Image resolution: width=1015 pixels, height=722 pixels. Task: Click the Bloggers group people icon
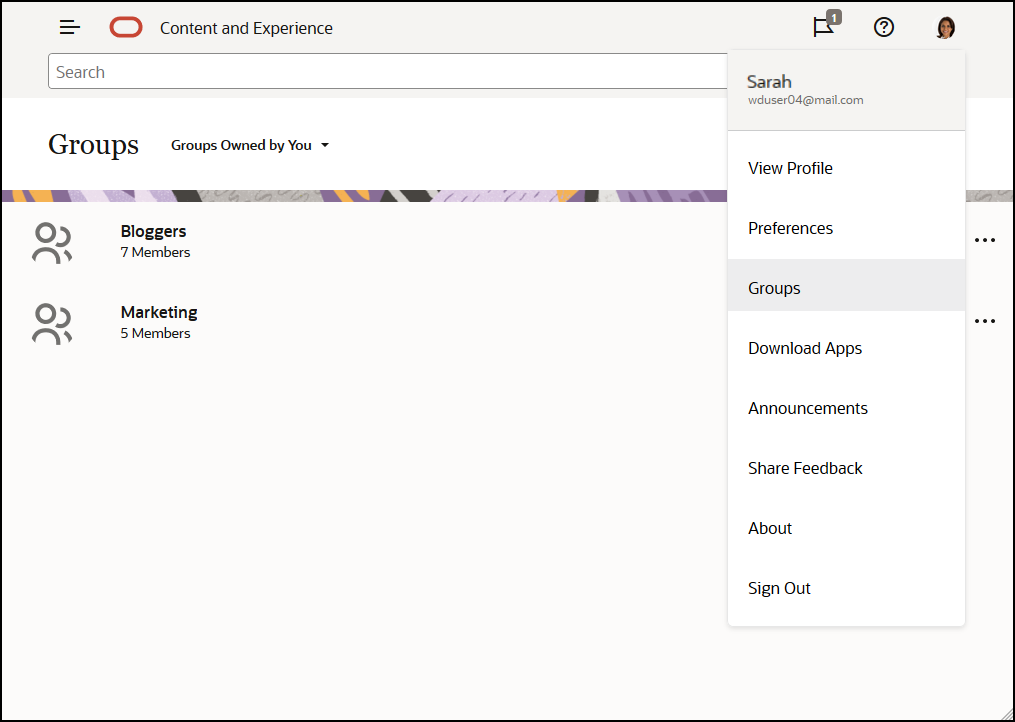(52, 243)
